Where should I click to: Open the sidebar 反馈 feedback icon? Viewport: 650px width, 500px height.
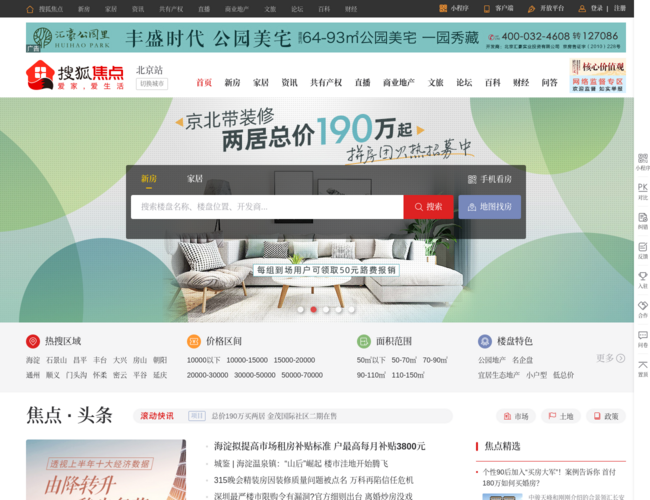[x=643, y=247]
